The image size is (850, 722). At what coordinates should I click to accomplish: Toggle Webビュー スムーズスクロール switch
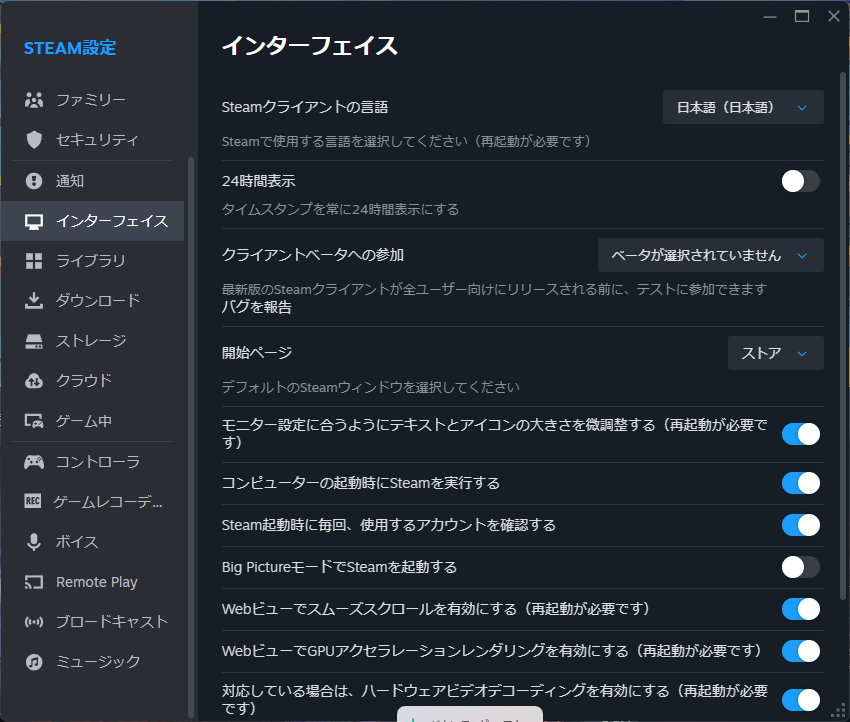801,609
